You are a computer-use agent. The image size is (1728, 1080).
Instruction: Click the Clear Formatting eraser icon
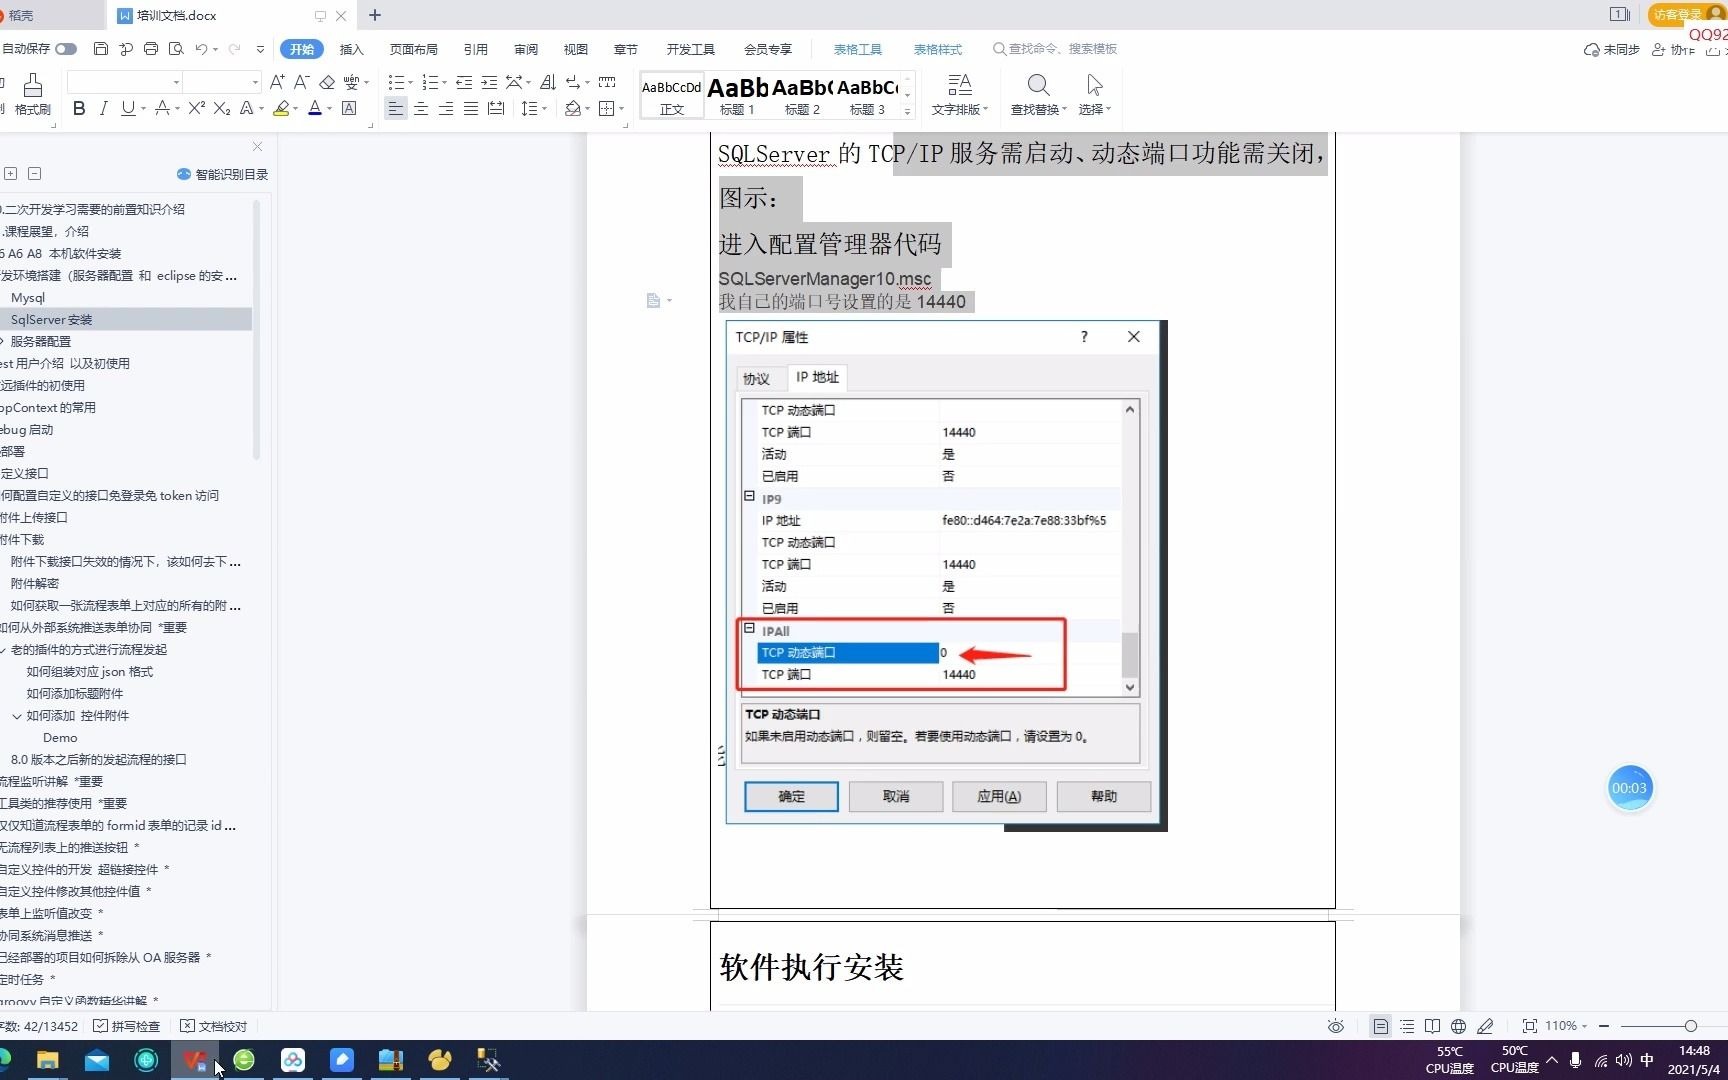pos(327,82)
